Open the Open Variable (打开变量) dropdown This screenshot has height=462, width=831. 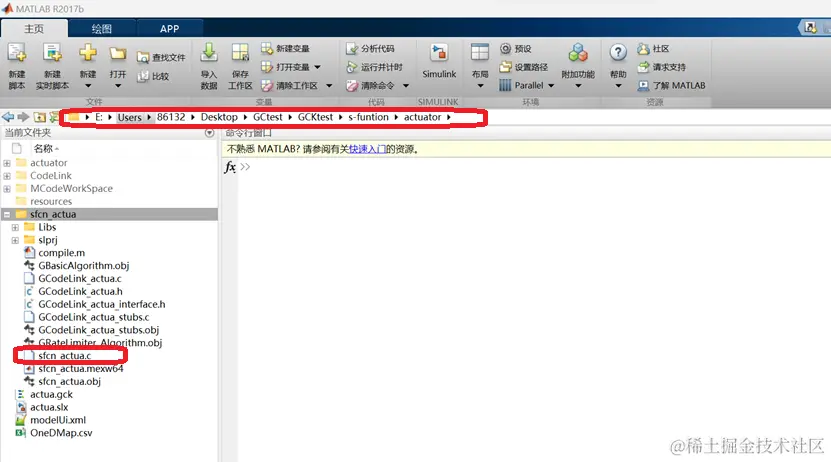coord(317,67)
